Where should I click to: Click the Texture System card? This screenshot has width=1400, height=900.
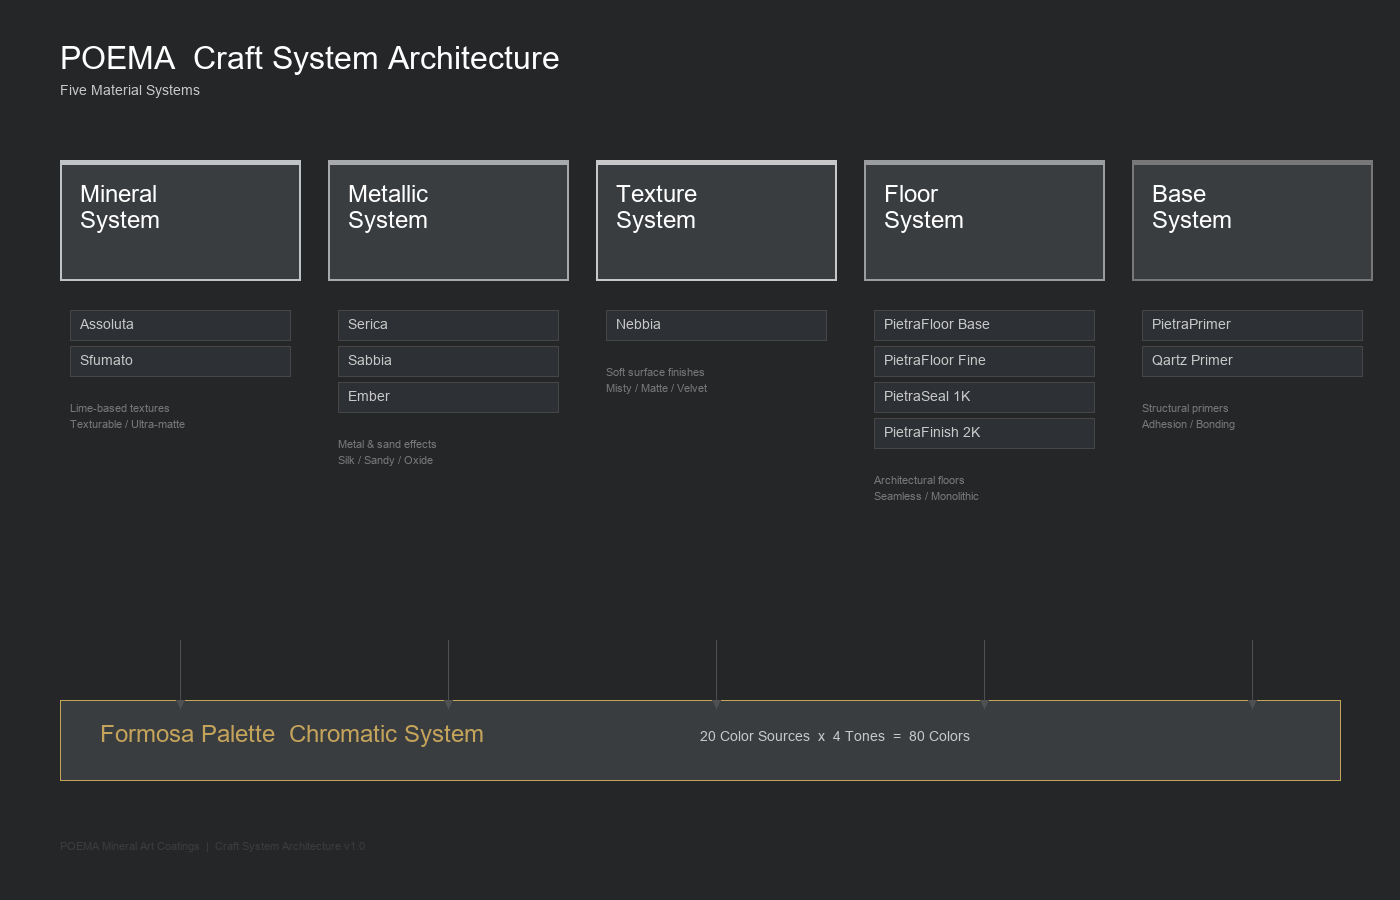pyautogui.click(x=716, y=220)
